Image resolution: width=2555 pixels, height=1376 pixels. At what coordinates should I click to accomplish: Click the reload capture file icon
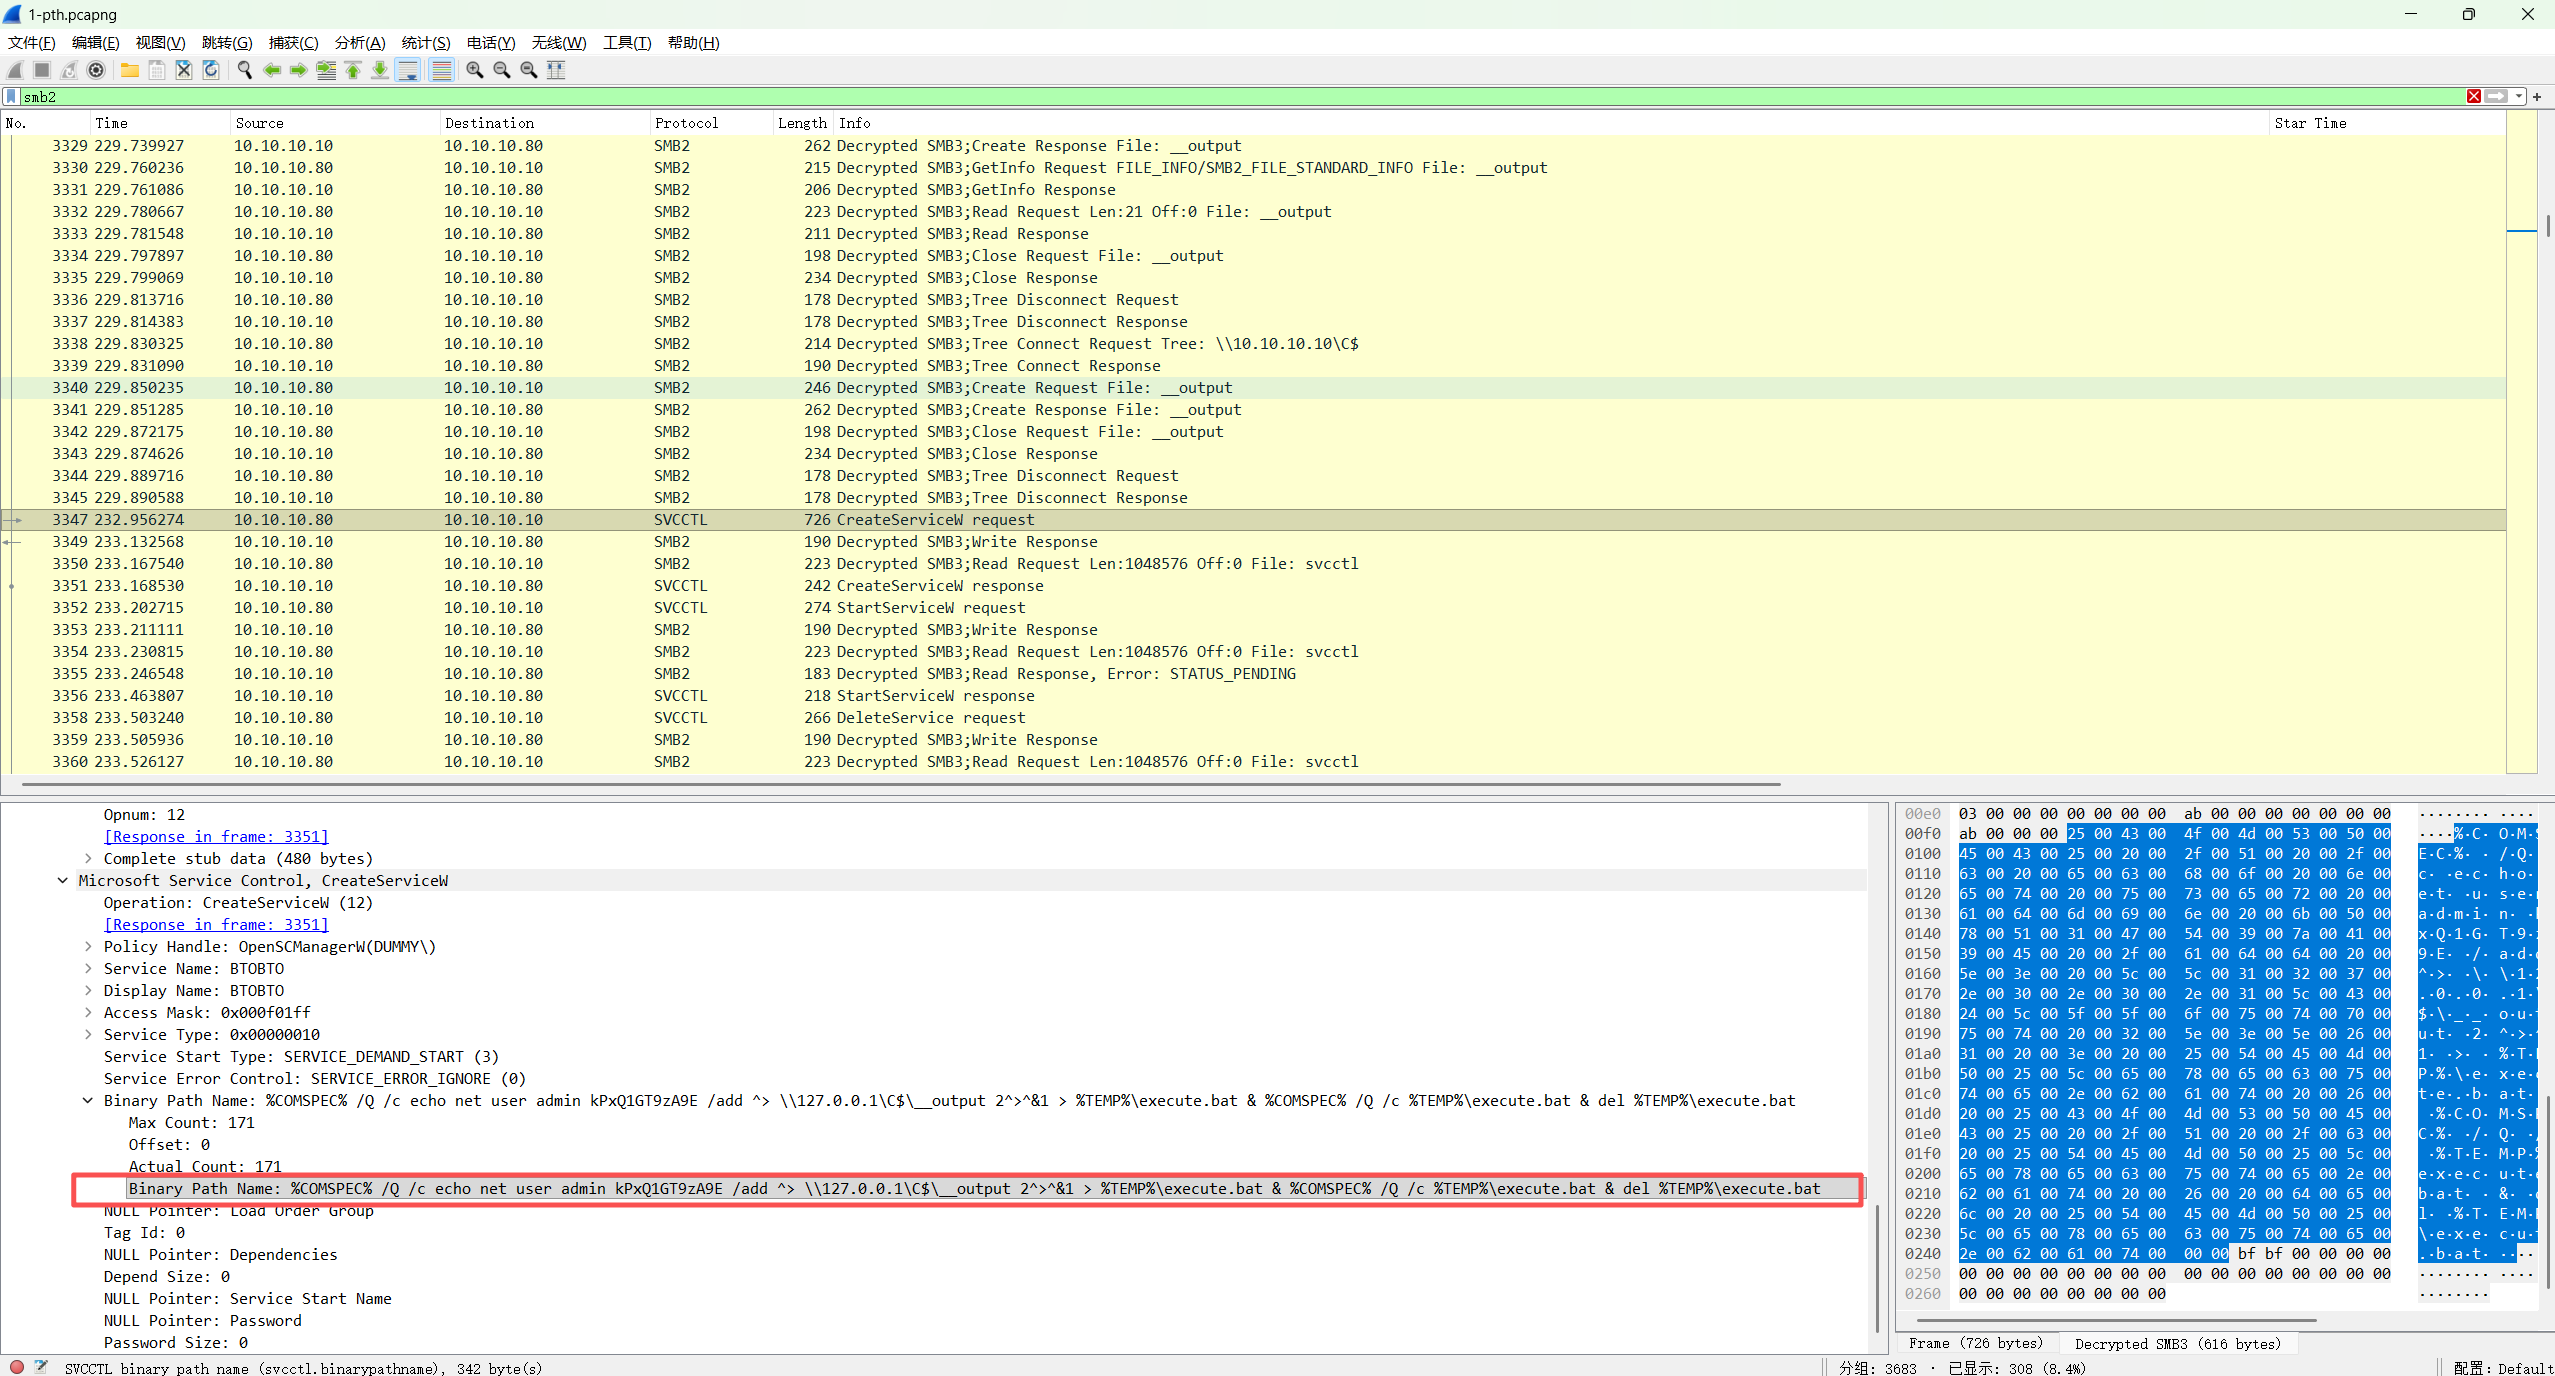pos(211,70)
